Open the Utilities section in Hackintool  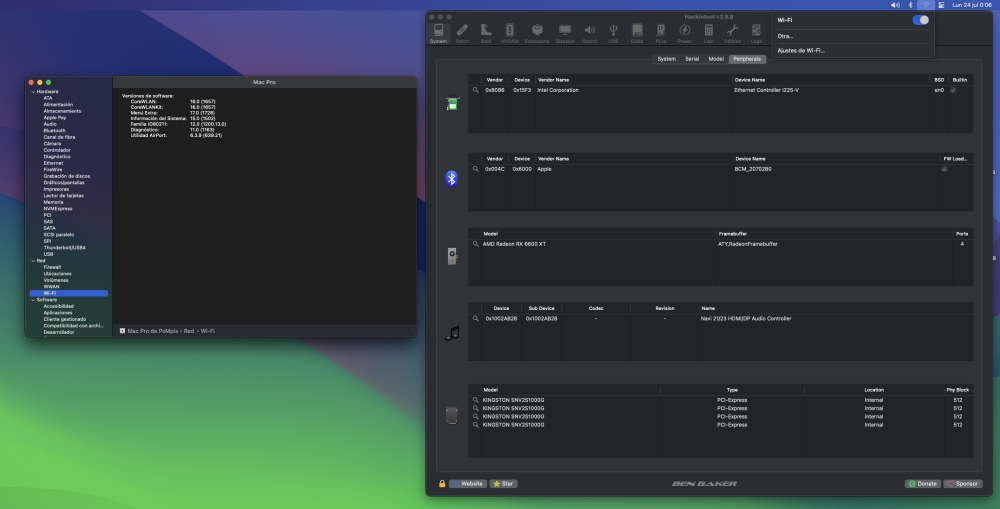coord(732,34)
